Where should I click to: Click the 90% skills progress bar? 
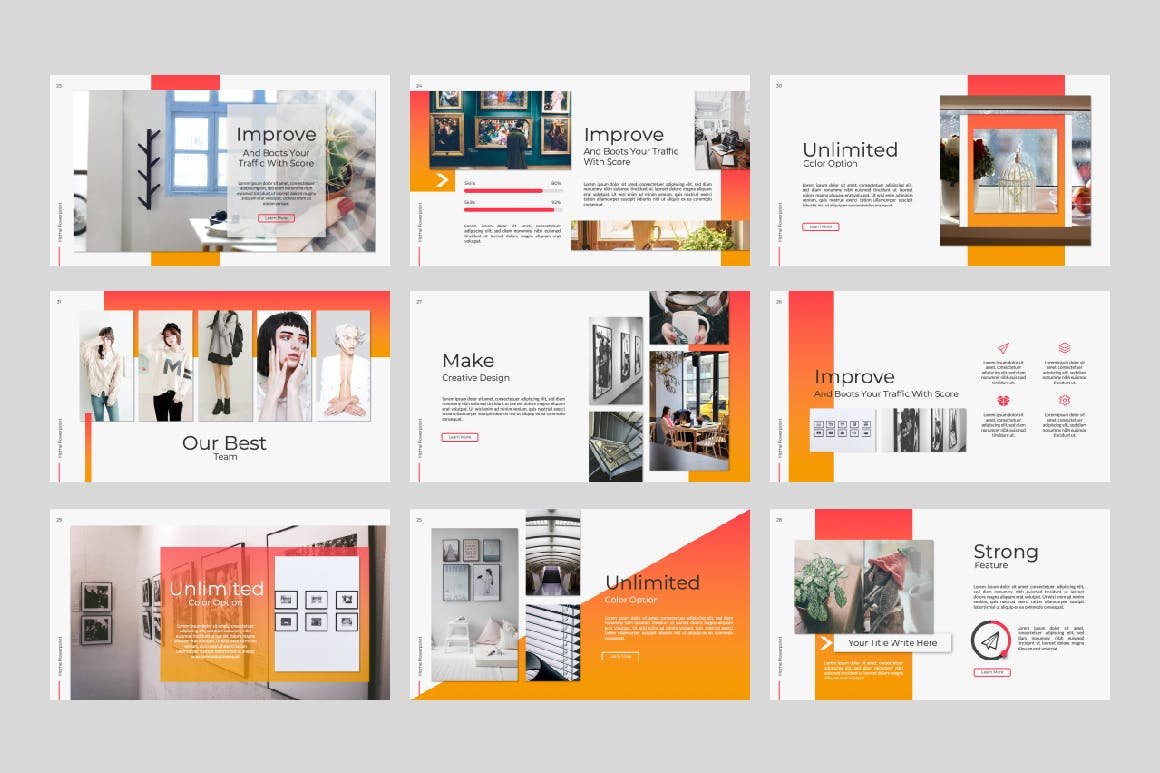513,191
